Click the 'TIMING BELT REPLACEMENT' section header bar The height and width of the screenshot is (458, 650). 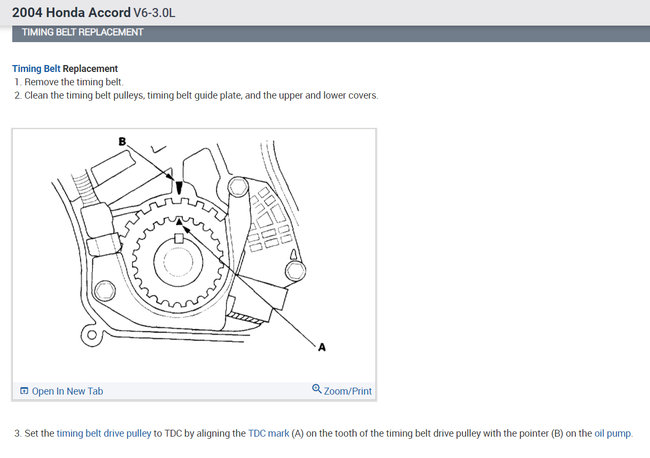(331, 33)
